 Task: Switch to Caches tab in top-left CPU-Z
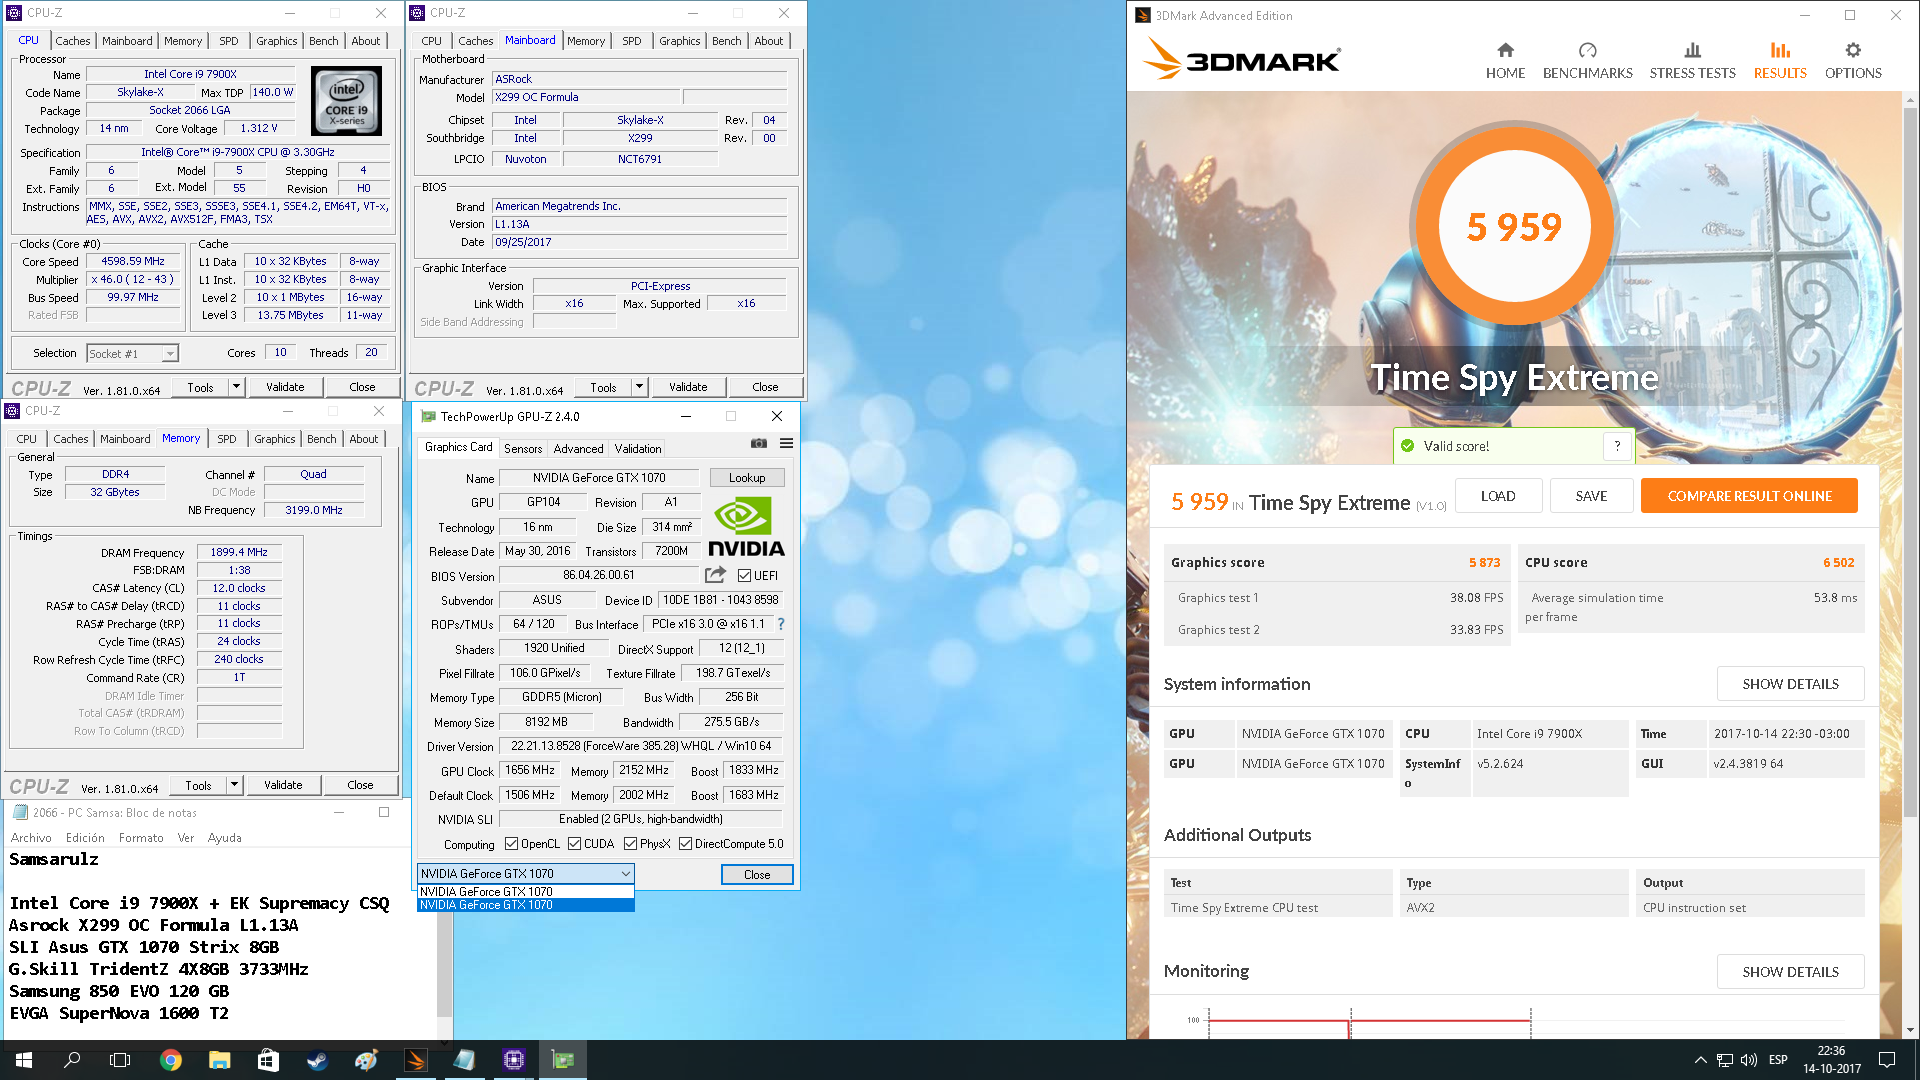pyautogui.click(x=72, y=41)
